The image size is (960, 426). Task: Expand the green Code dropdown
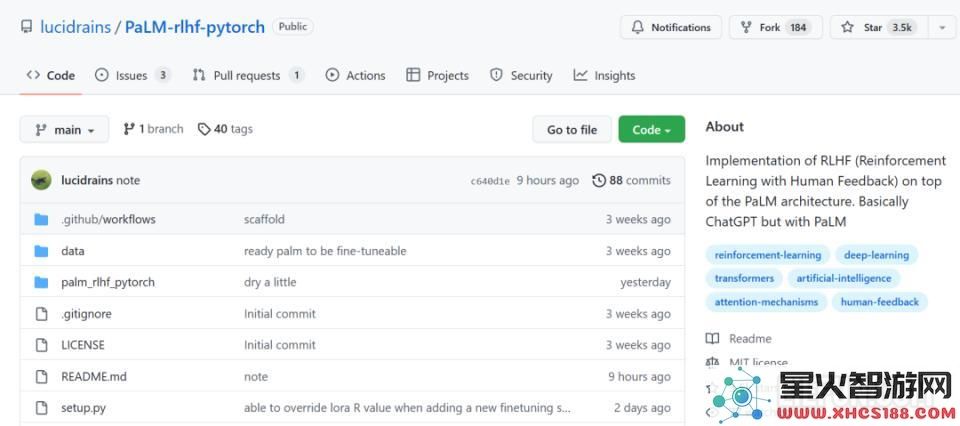pyautogui.click(x=651, y=129)
